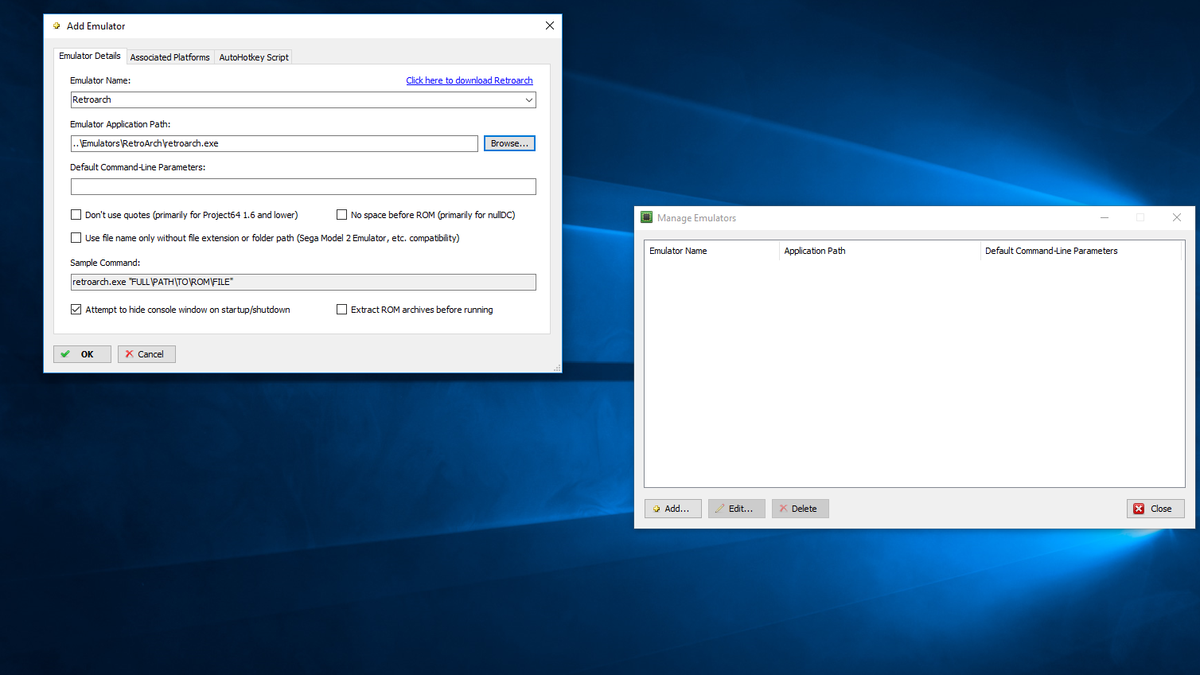This screenshot has height=675, width=1200.
Task: Switch to the Associated Platforms tab
Action: [169, 57]
